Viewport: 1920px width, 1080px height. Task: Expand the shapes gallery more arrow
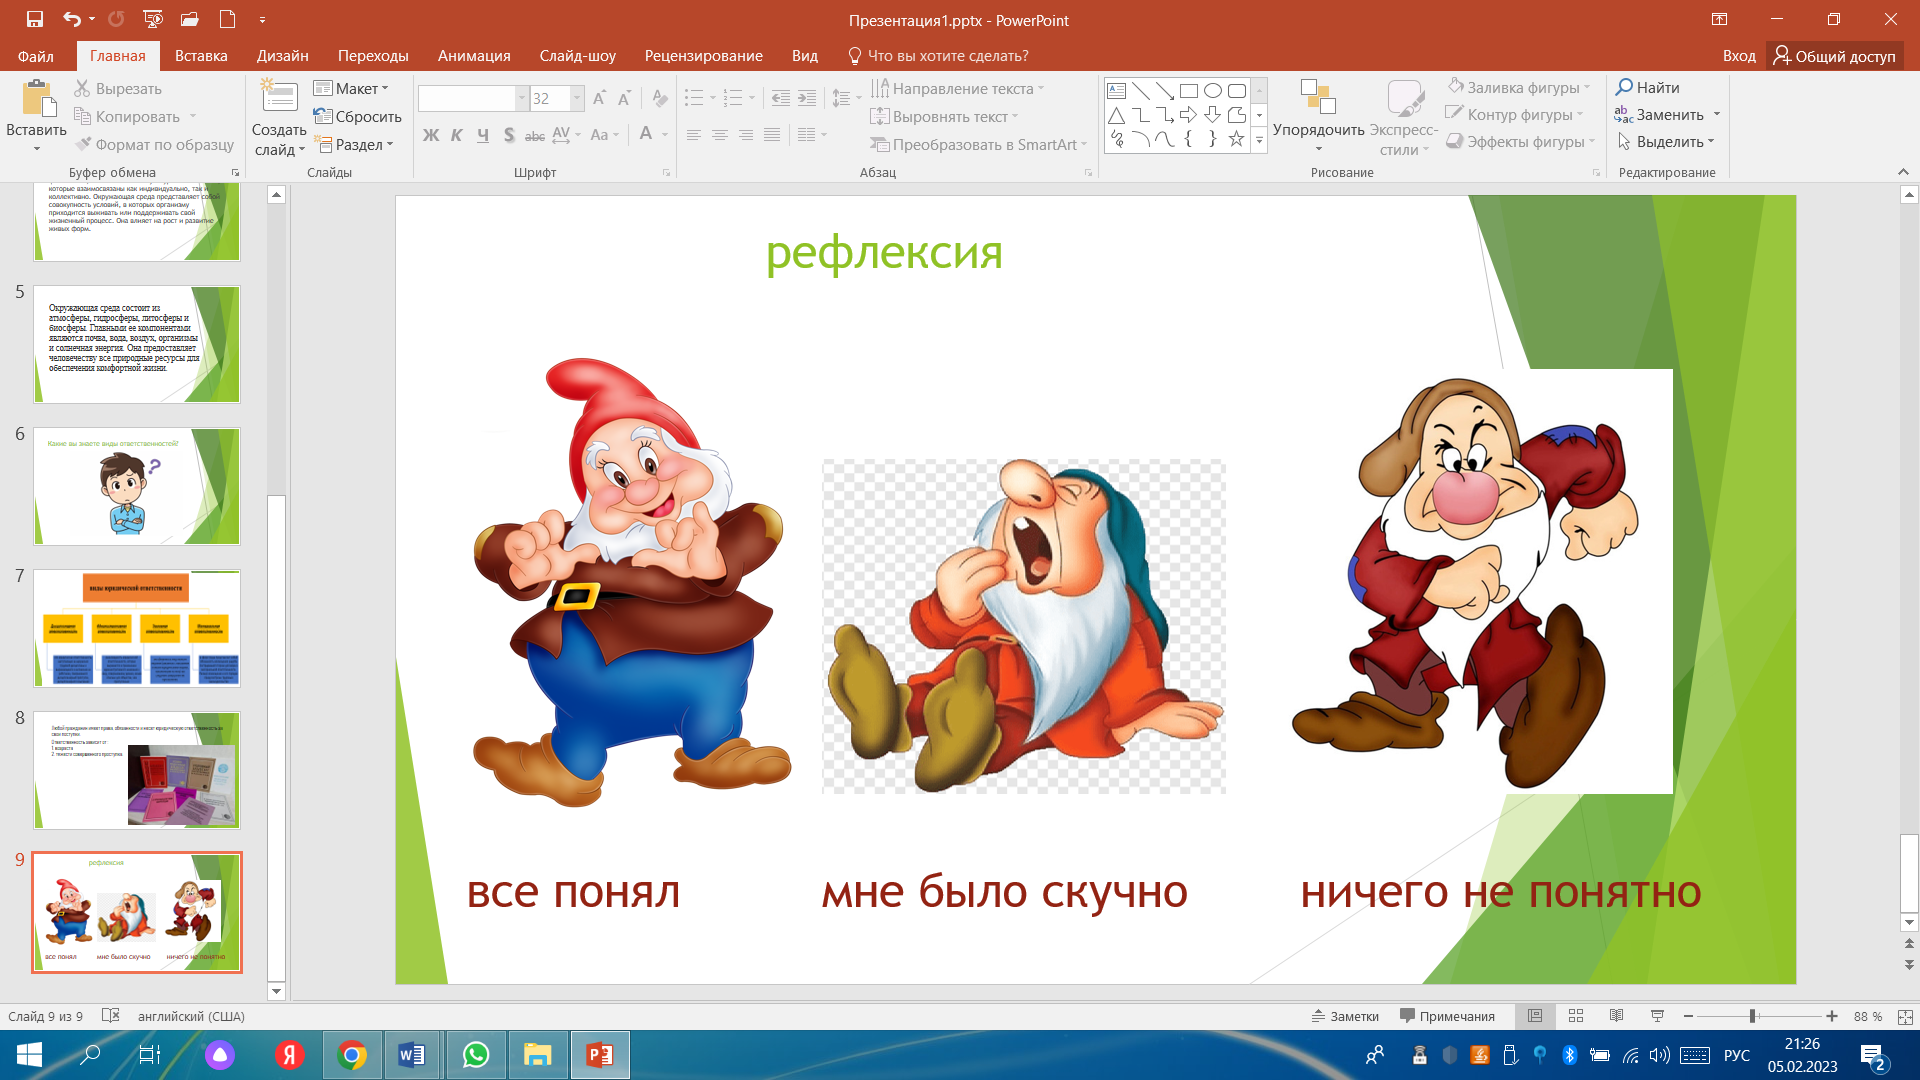[1260, 141]
